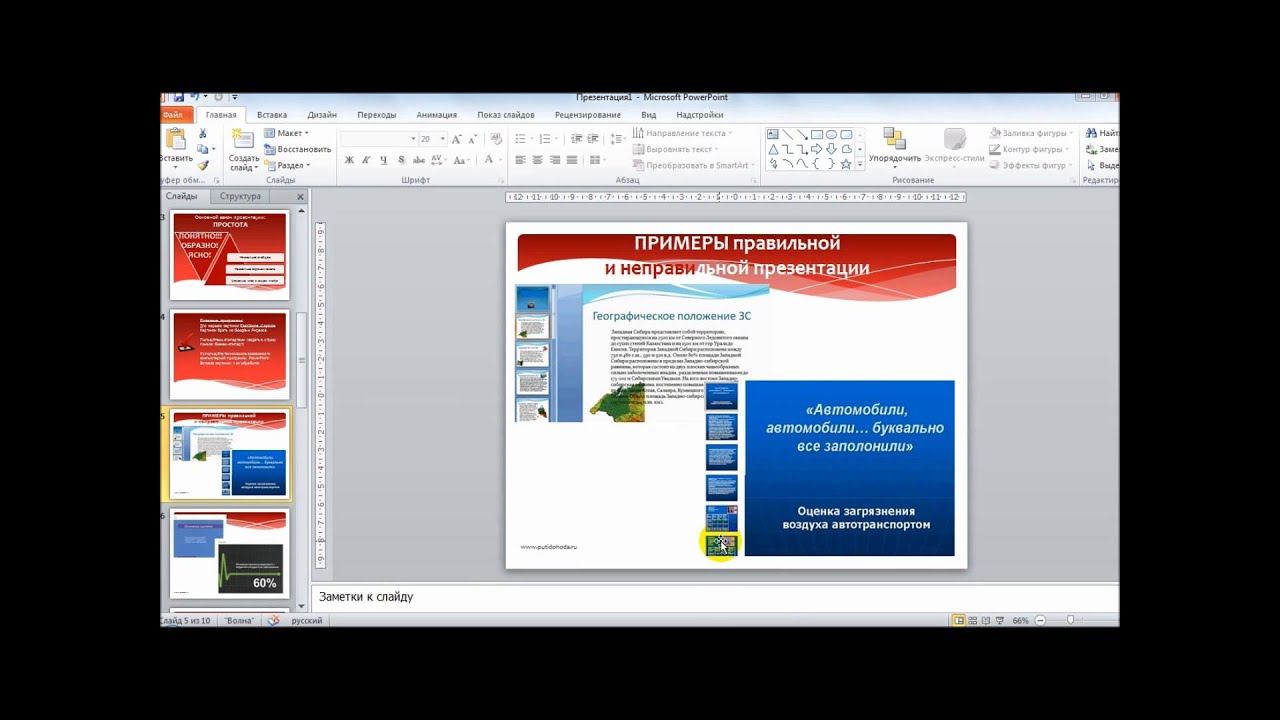
Task: Click the Format Painter brush icon
Action: click(203, 166)
